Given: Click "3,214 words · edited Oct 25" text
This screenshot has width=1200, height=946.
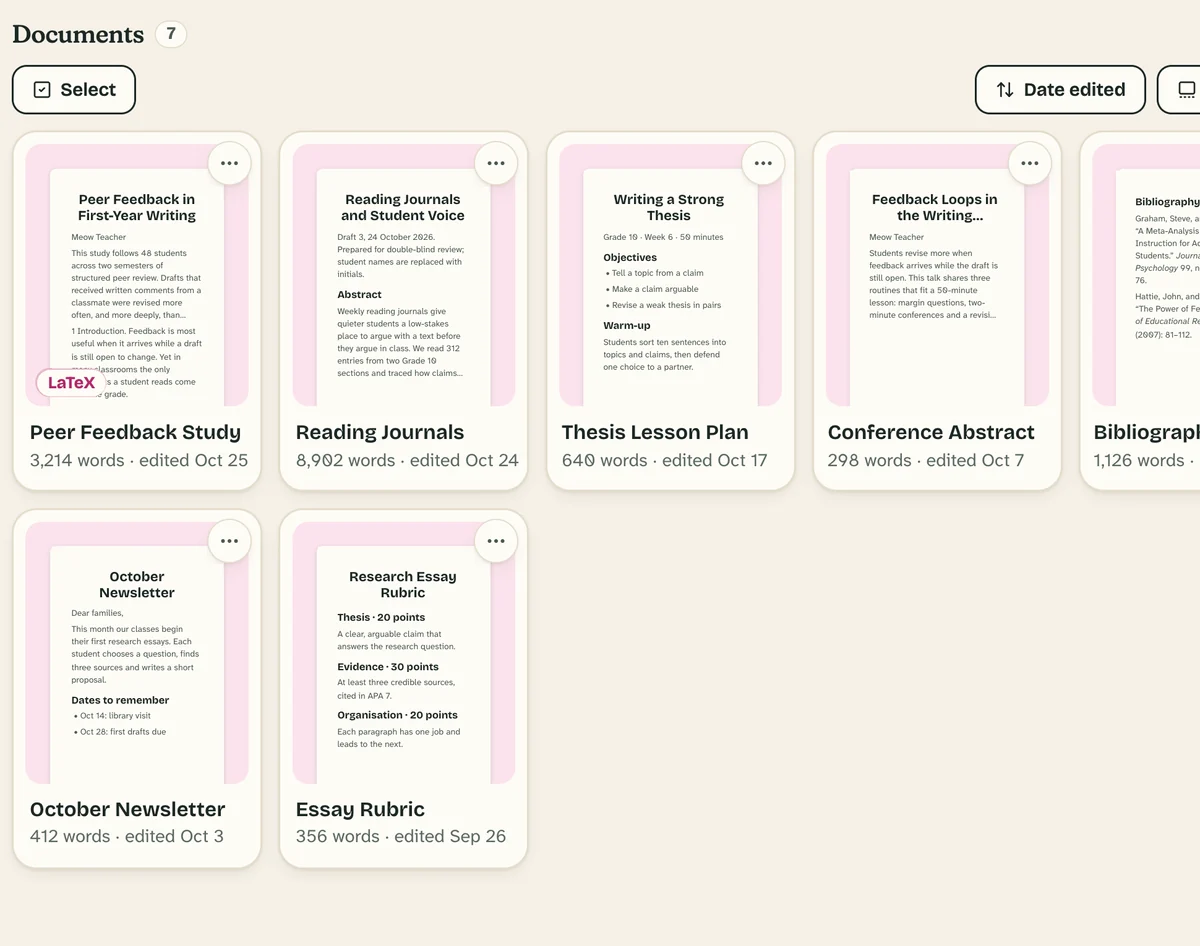Looking at the screenshot, I should (x=139, y=460).
